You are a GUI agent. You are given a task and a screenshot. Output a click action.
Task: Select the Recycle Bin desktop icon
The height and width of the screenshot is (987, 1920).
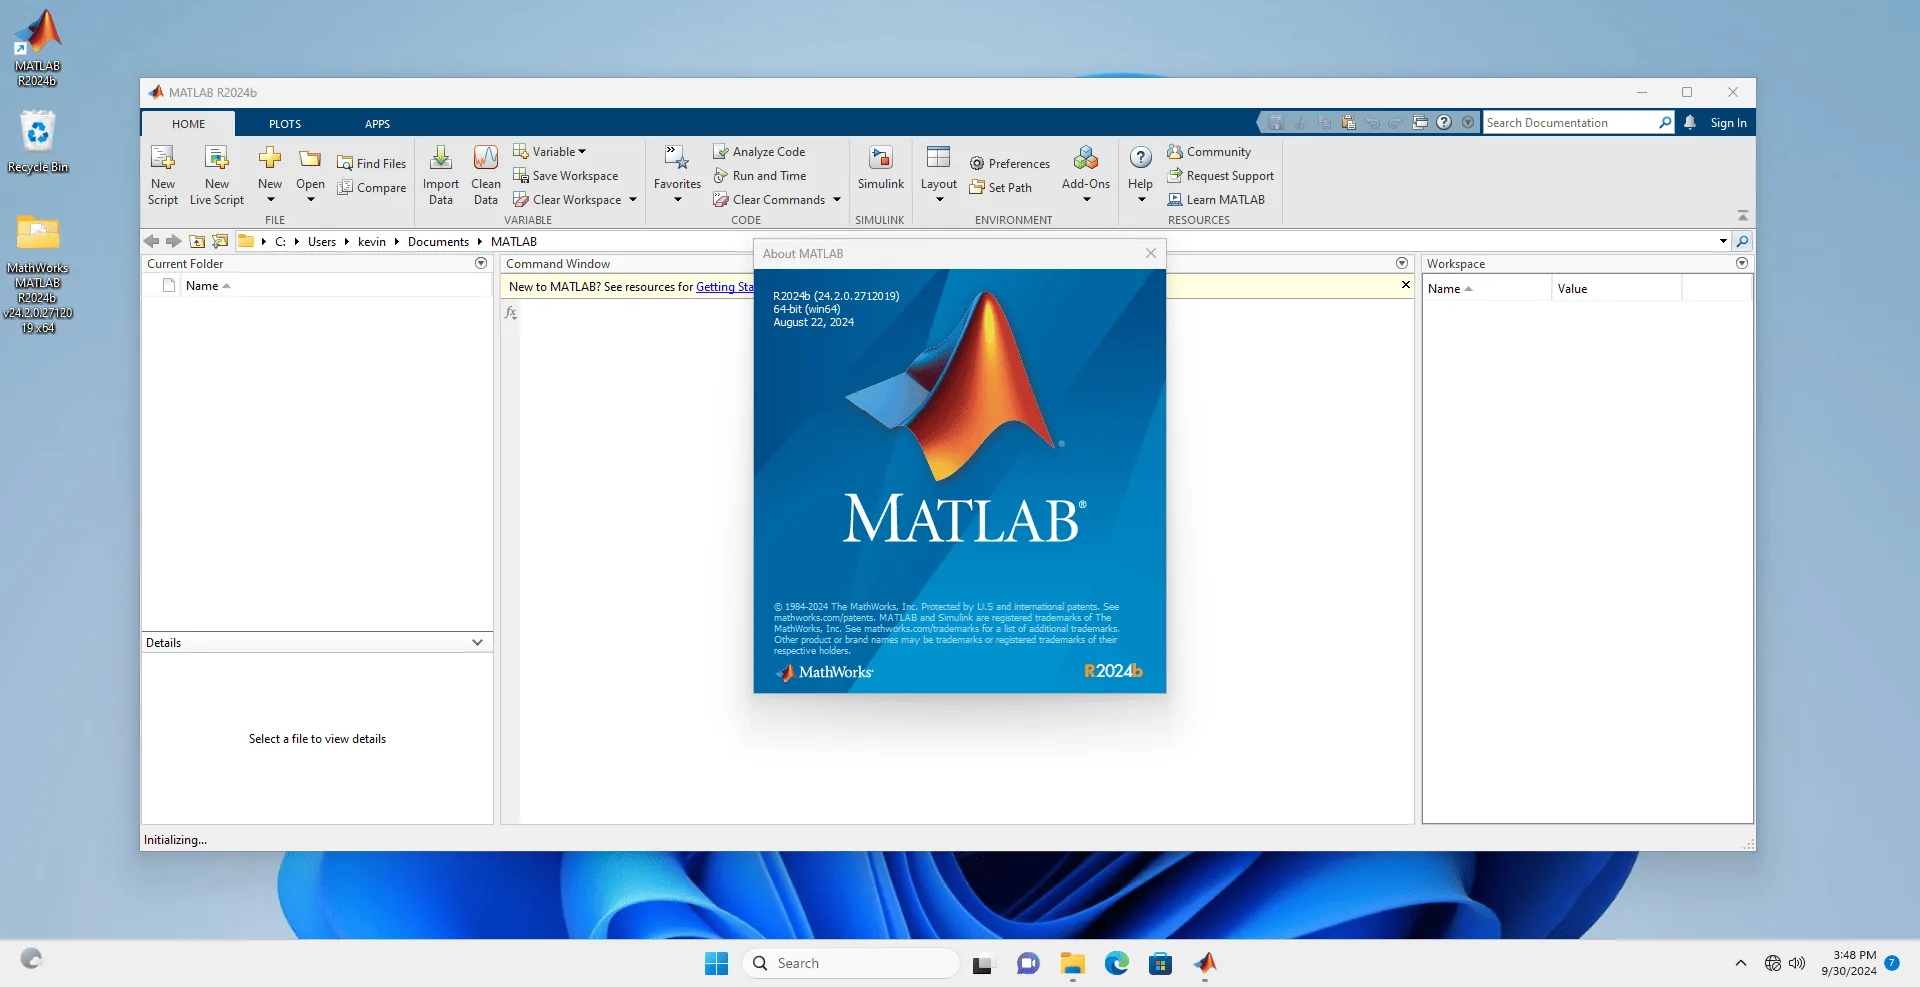point(38,141)
